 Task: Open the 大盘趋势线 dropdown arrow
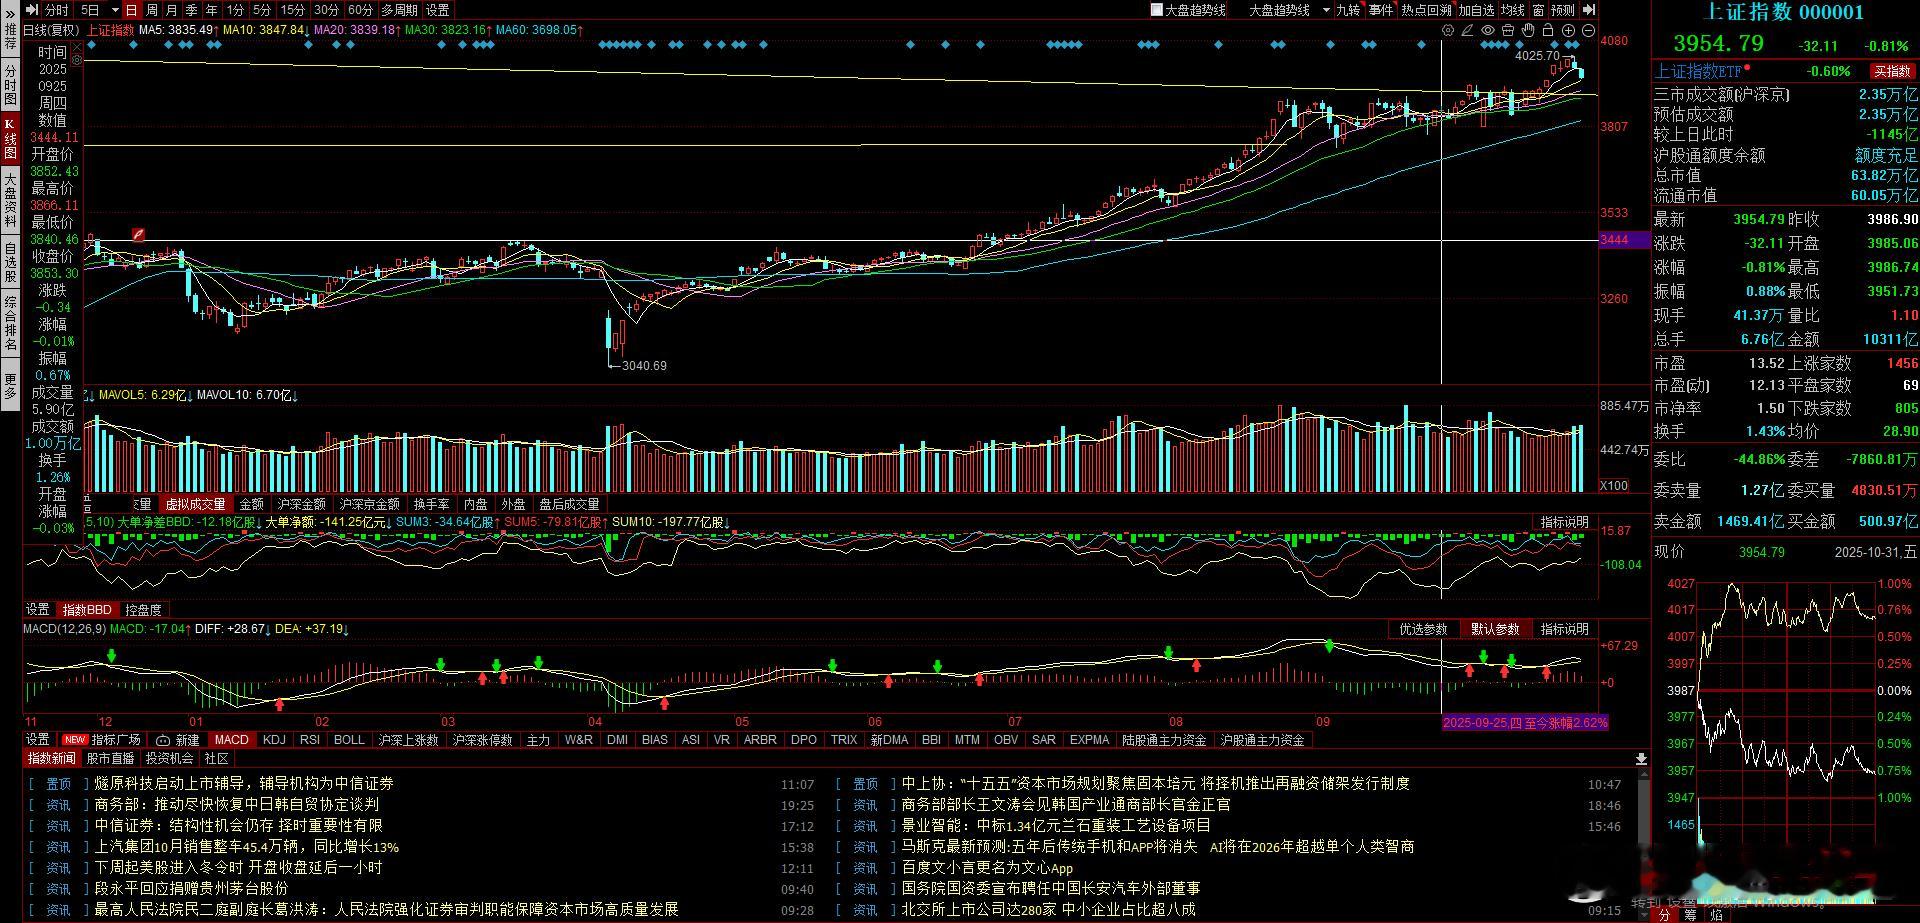tap(1326, 10)
